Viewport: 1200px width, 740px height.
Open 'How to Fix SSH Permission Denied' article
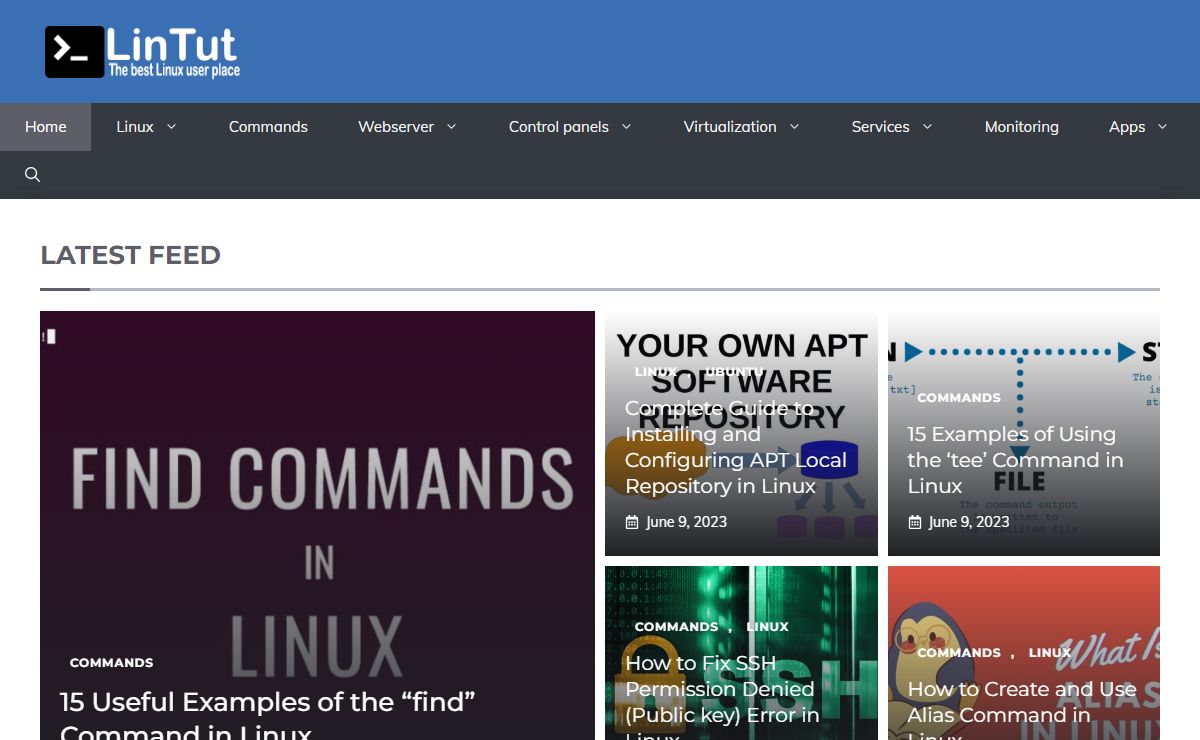coord(722,697)
